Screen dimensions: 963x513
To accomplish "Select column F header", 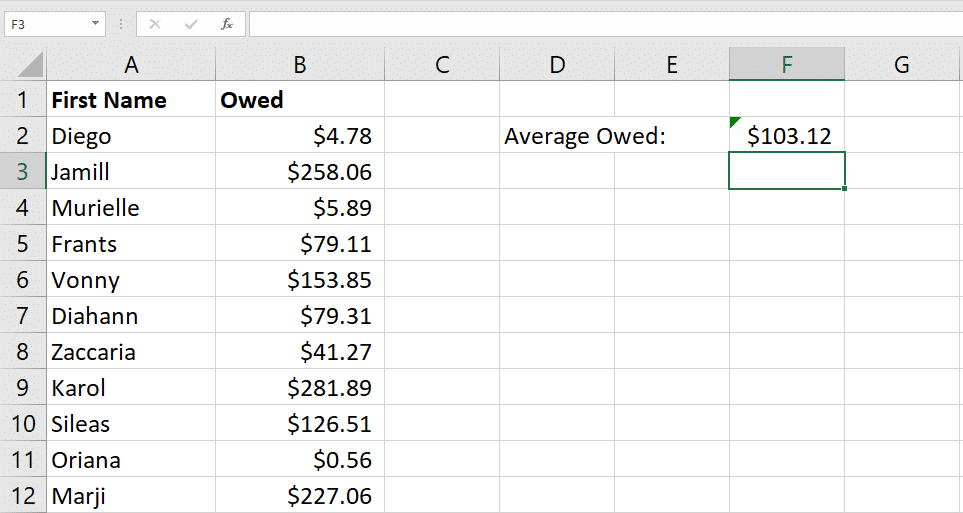I will (787, 65).
